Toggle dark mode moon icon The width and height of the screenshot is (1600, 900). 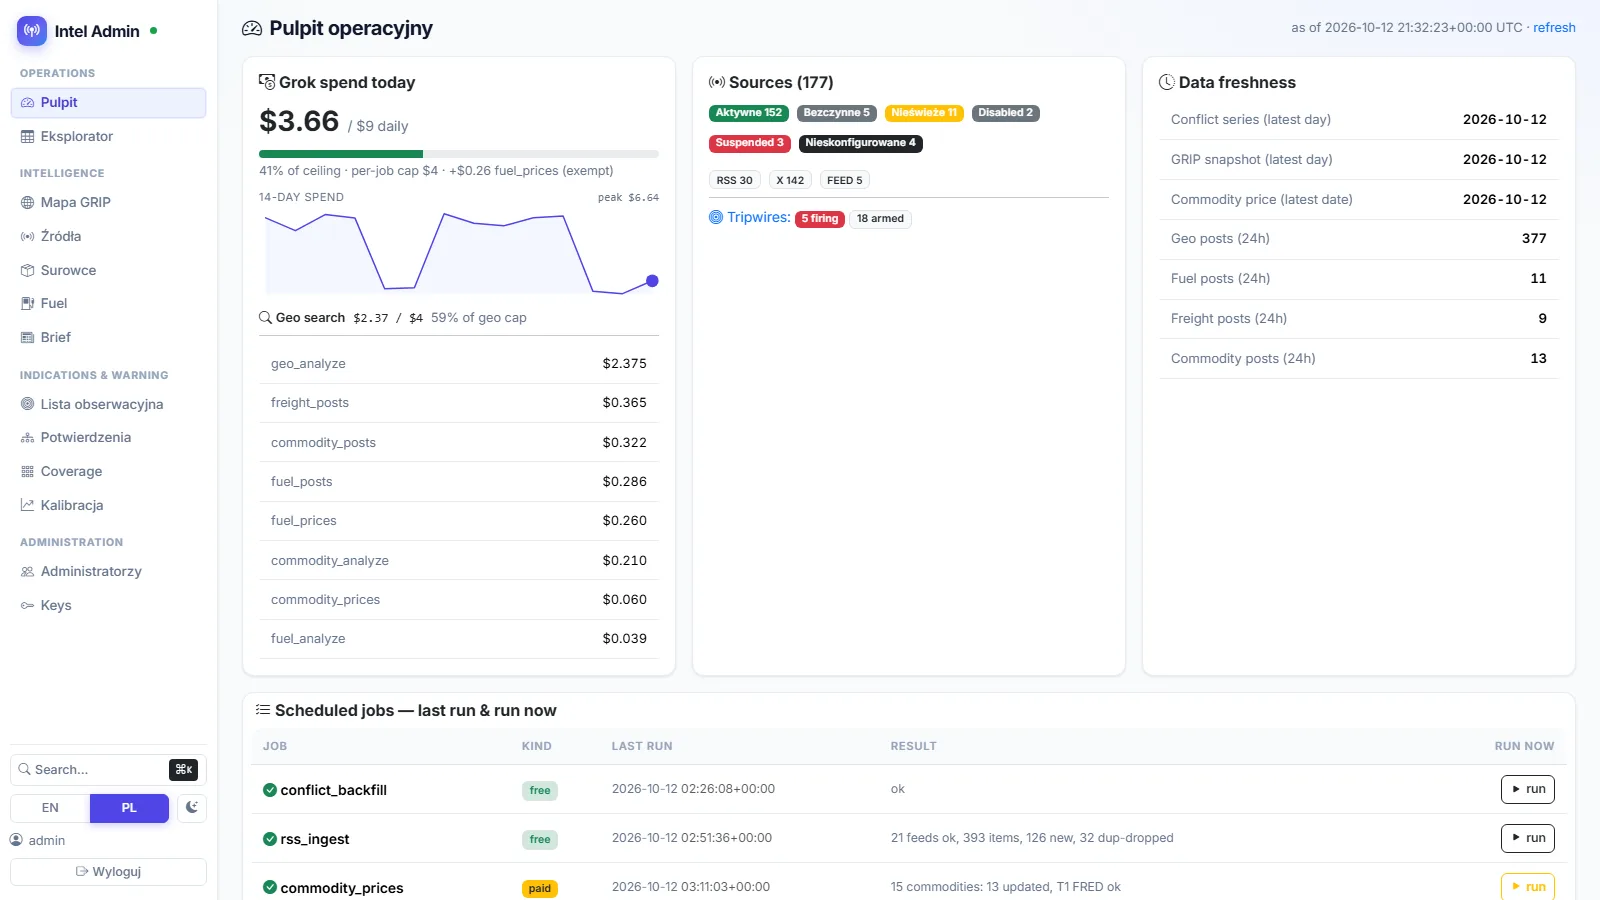(x=192, y=808)
